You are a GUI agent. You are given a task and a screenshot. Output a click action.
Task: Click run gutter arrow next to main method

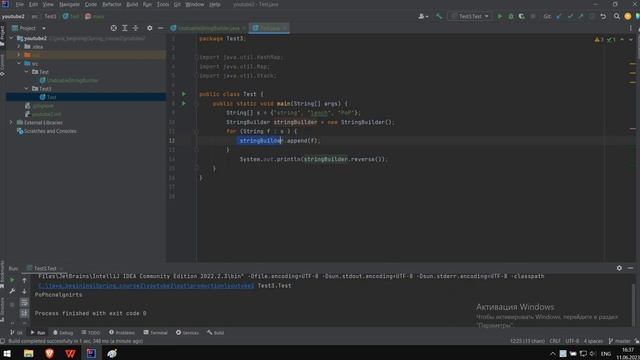pos(184,104)
